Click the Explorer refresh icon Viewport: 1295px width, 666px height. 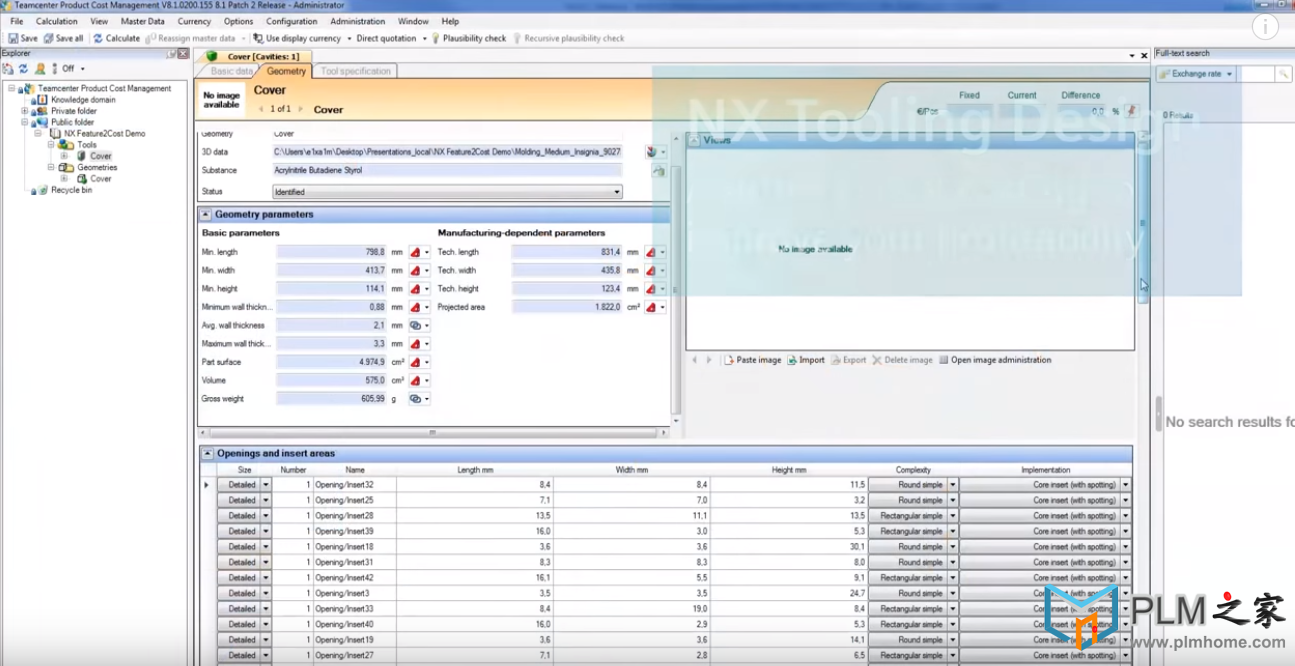click(23, 69)
